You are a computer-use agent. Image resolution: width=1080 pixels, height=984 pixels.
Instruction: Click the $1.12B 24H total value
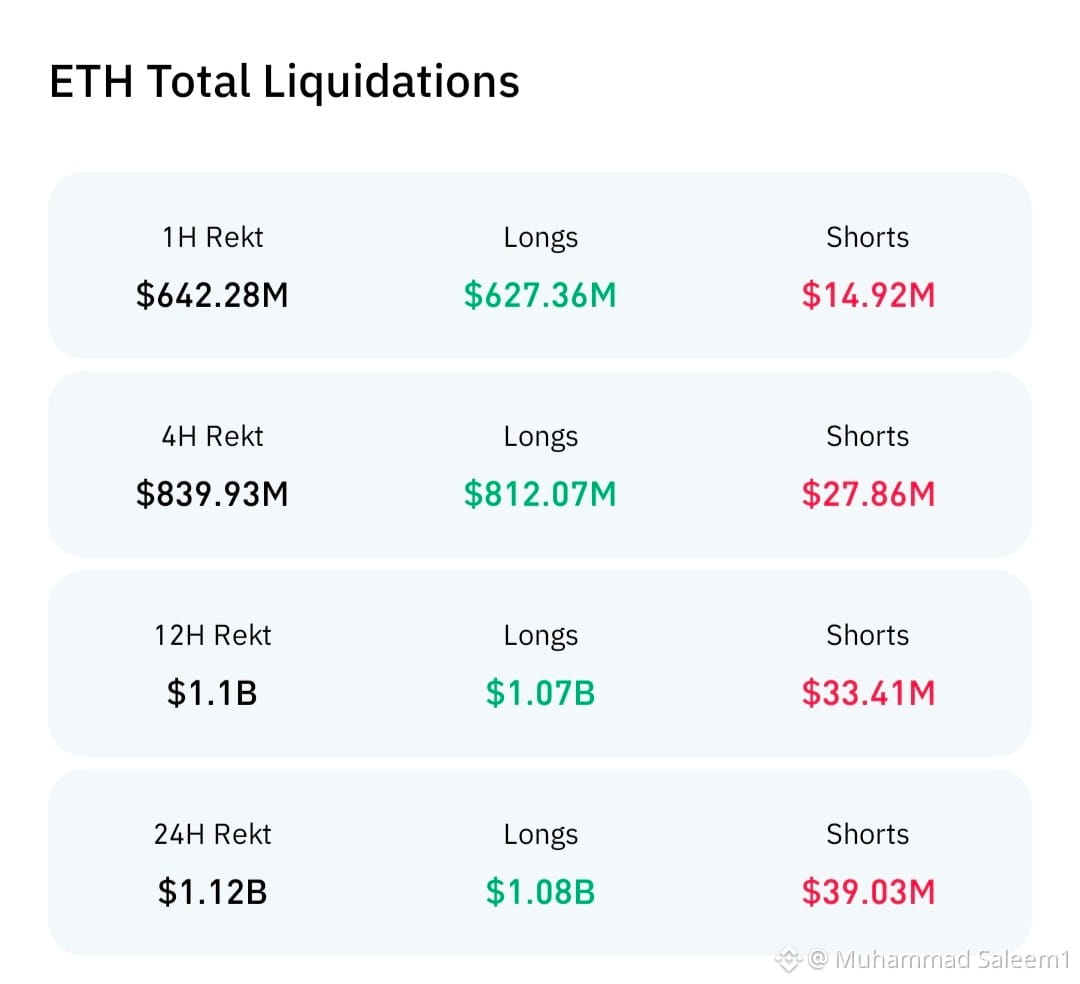(x=212, y=892)
